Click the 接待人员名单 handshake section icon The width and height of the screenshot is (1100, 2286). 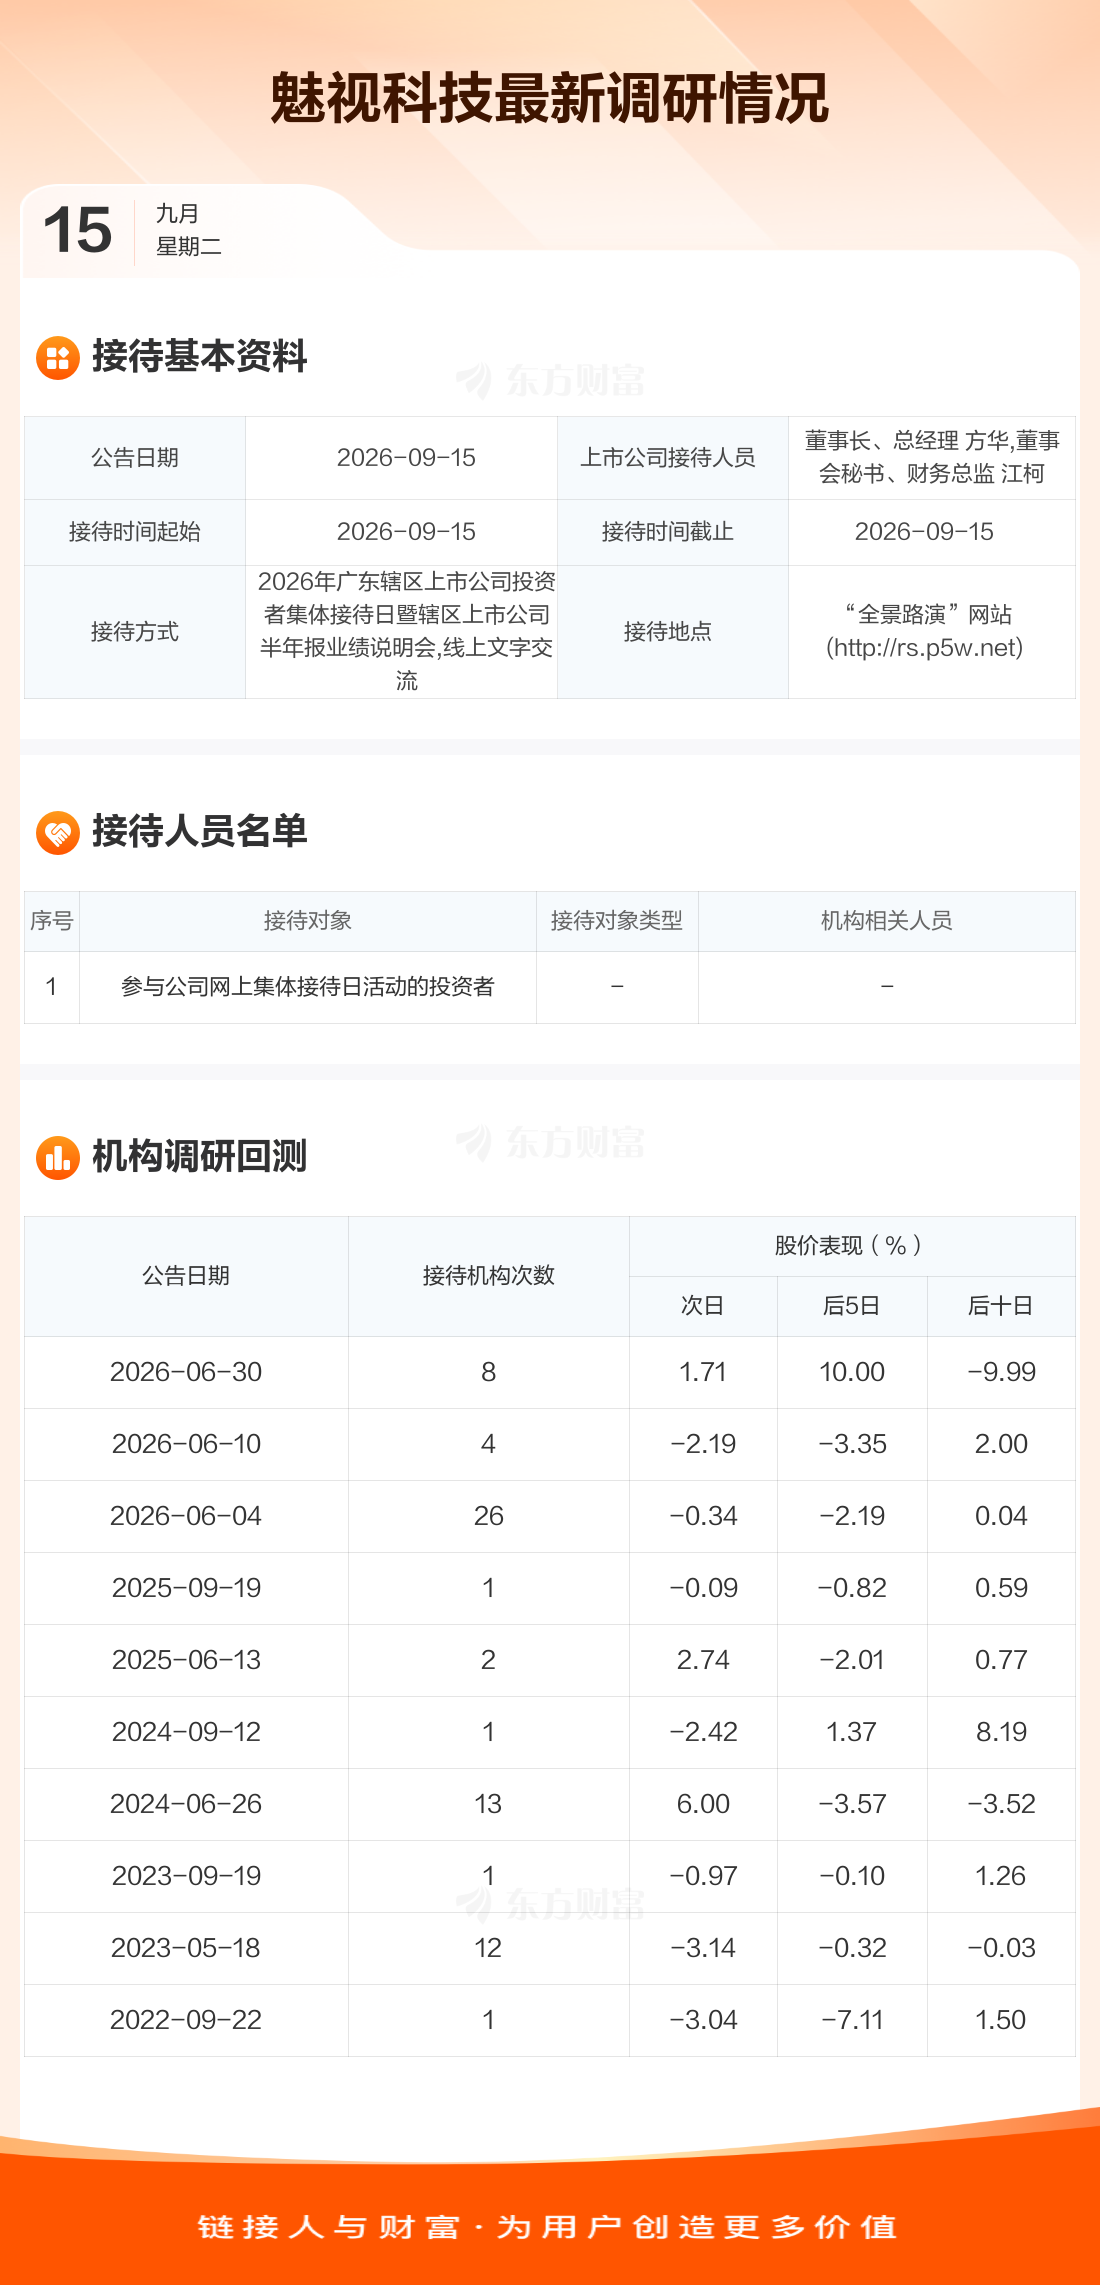tap(58, 833)
